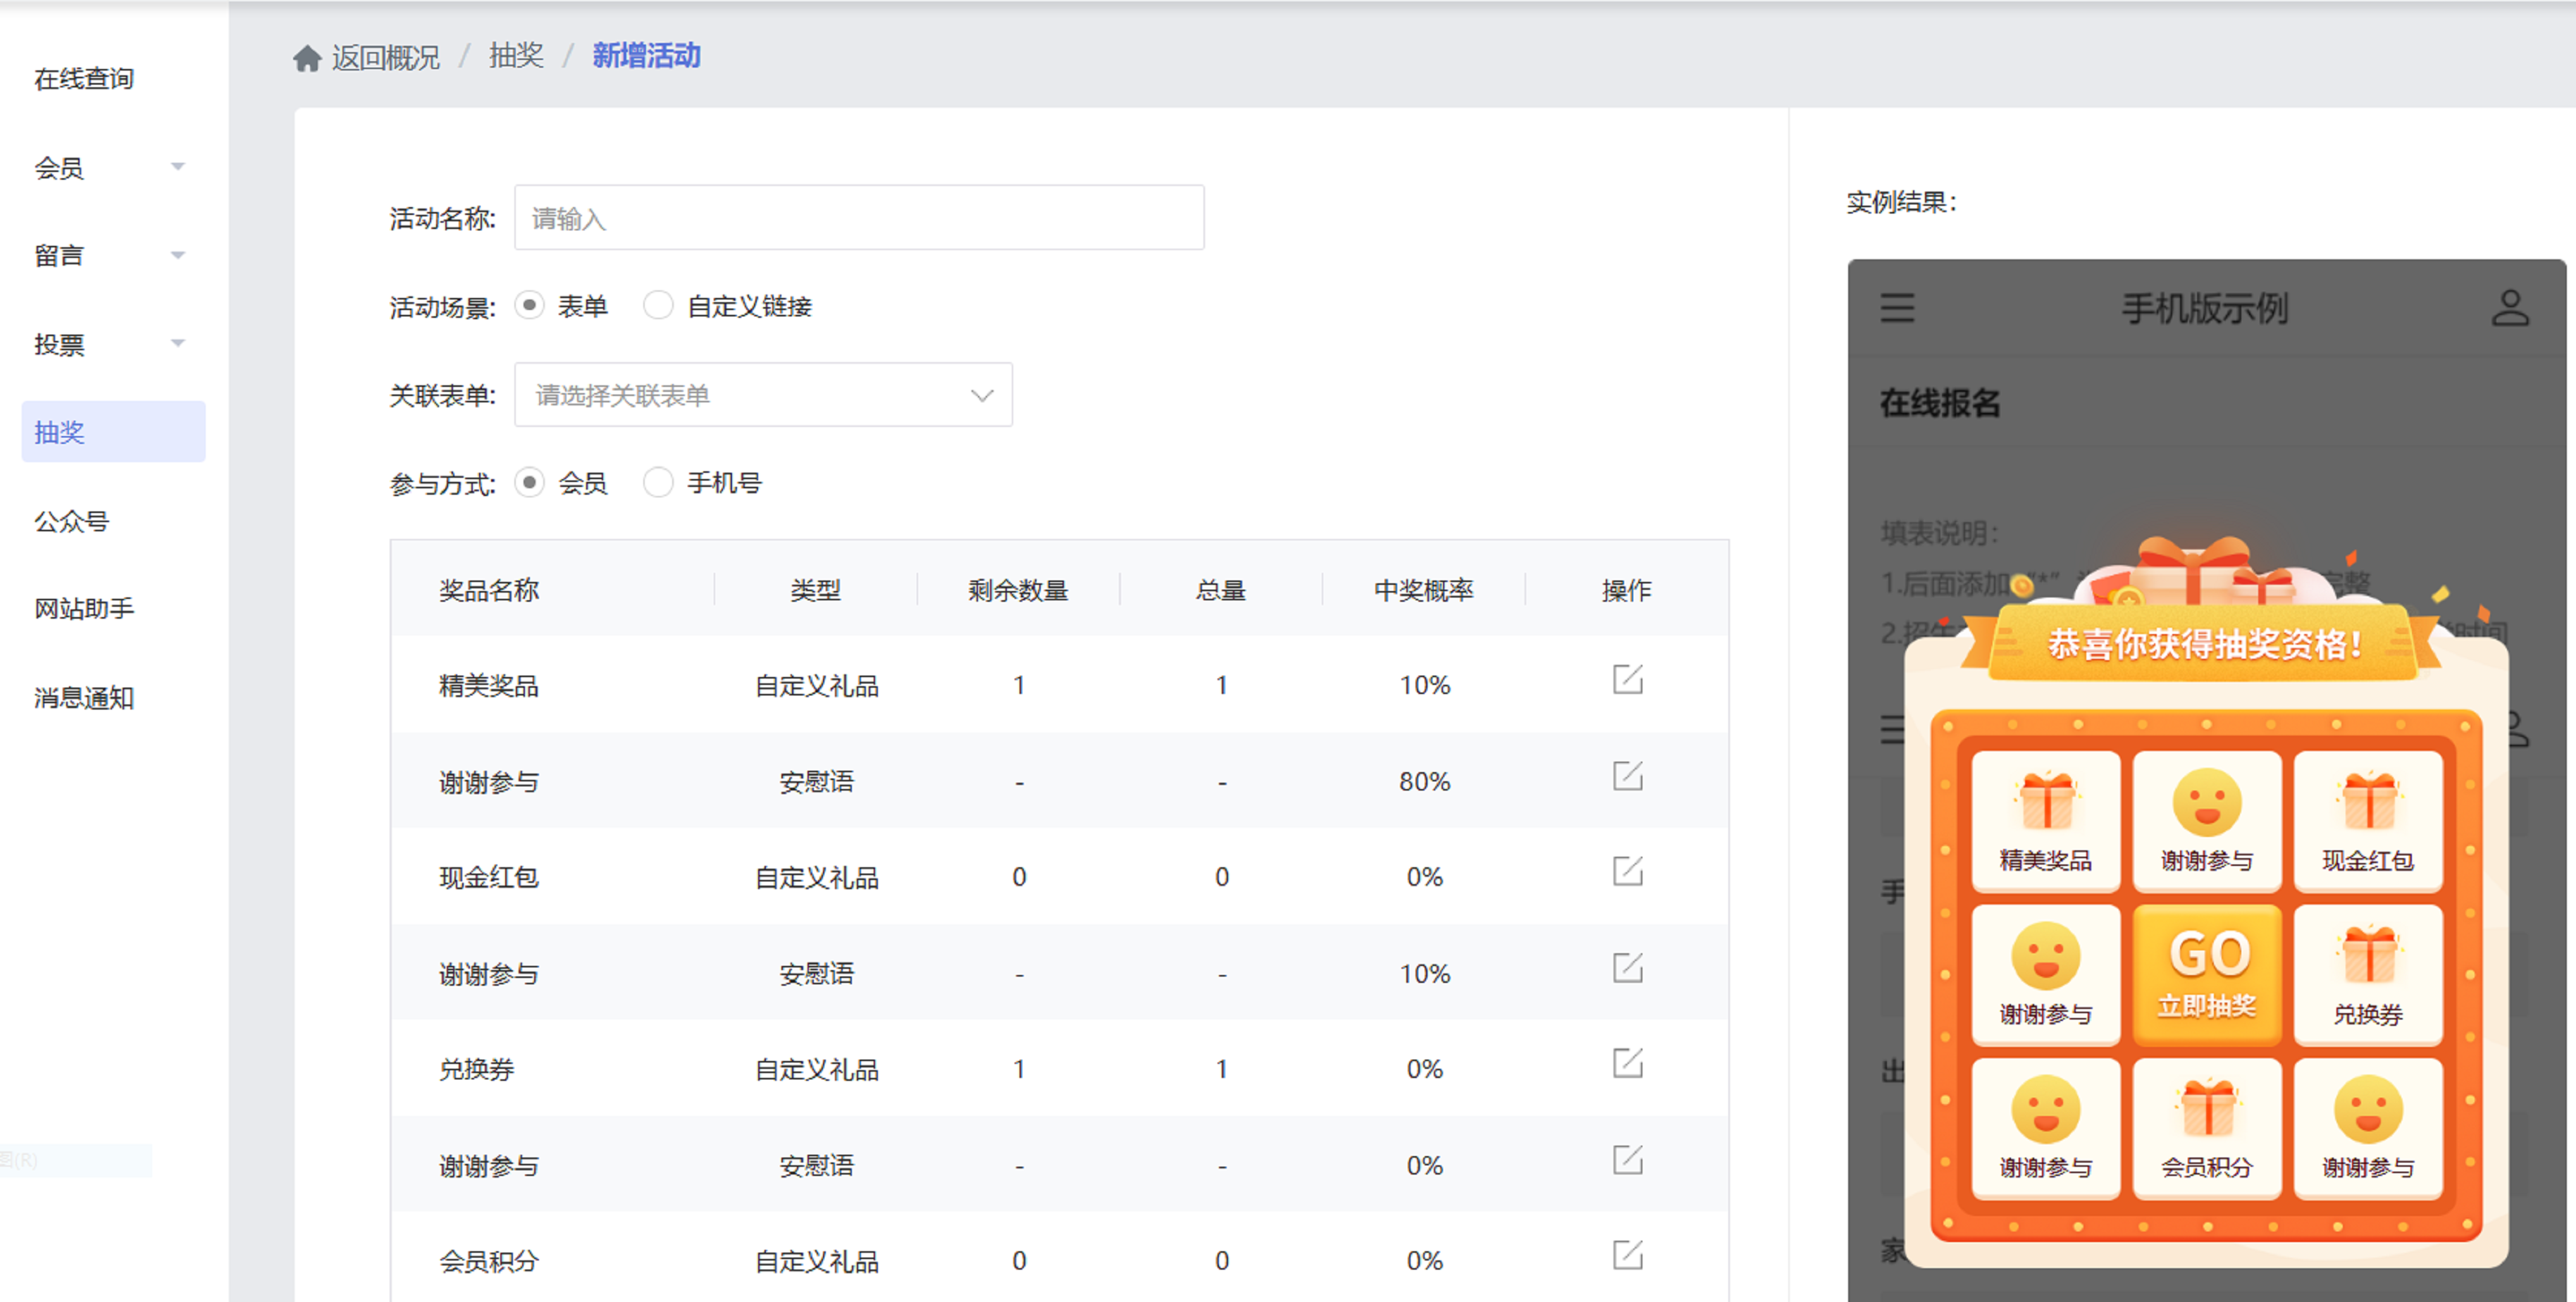Click 返回概况 breadcrumb link

tap(385, 58)
